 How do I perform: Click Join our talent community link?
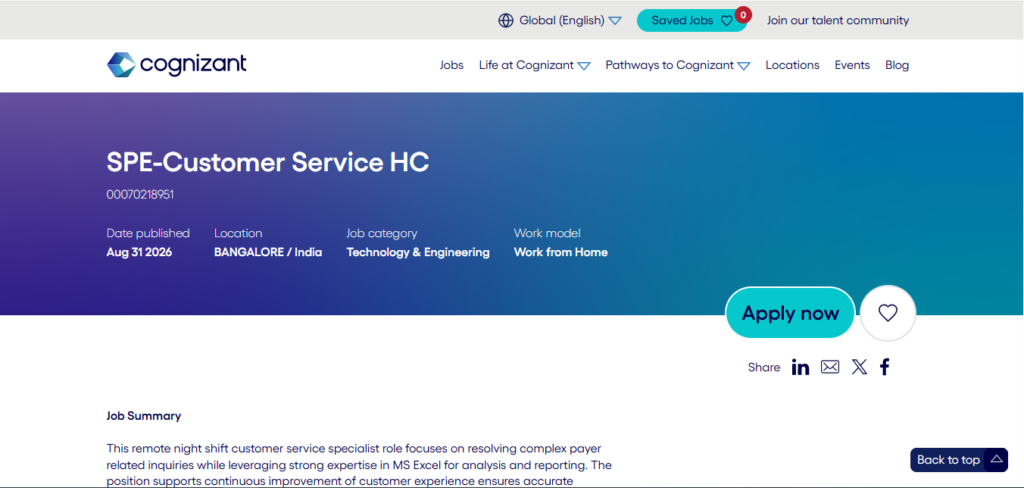[x=838, y=20]
